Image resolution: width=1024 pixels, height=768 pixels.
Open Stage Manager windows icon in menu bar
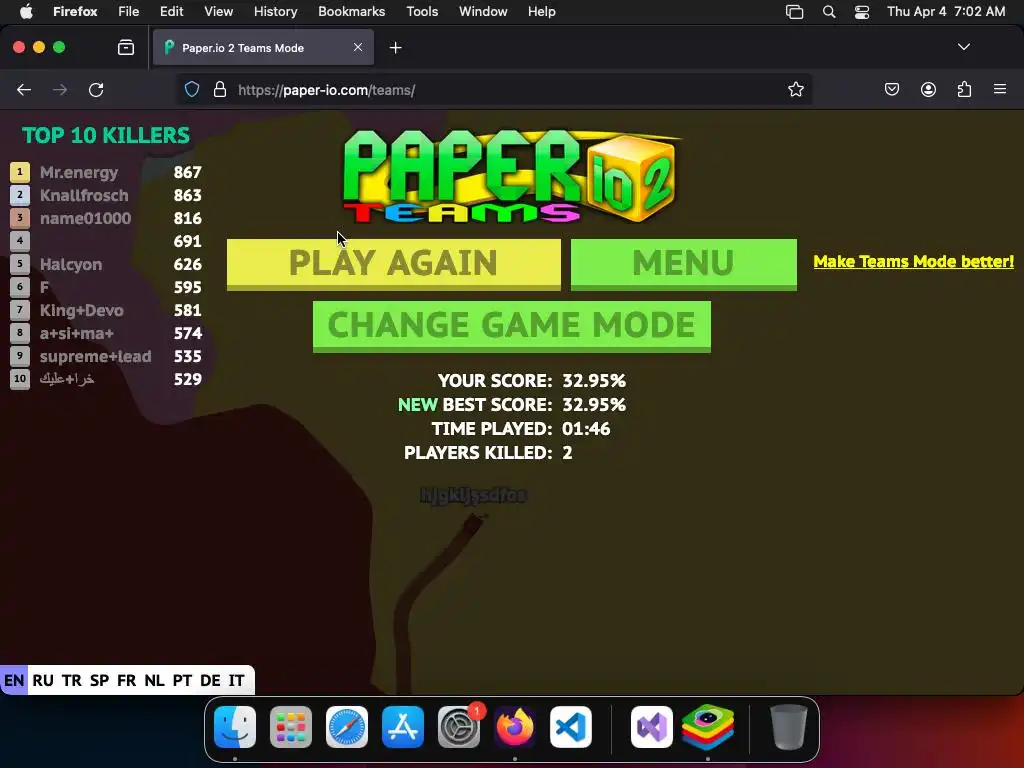(x=794, y=12)
